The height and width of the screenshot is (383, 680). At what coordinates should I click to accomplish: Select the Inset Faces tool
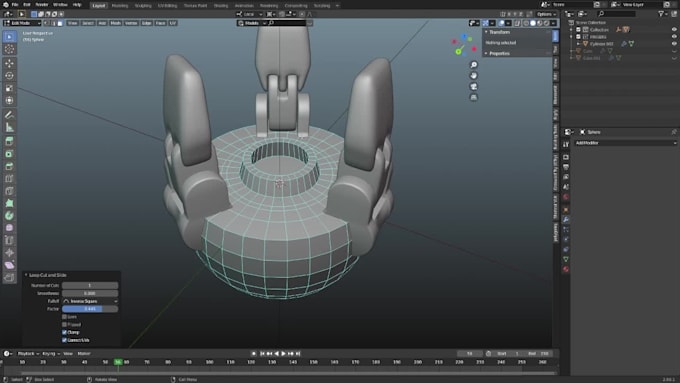tap(10, 154)
